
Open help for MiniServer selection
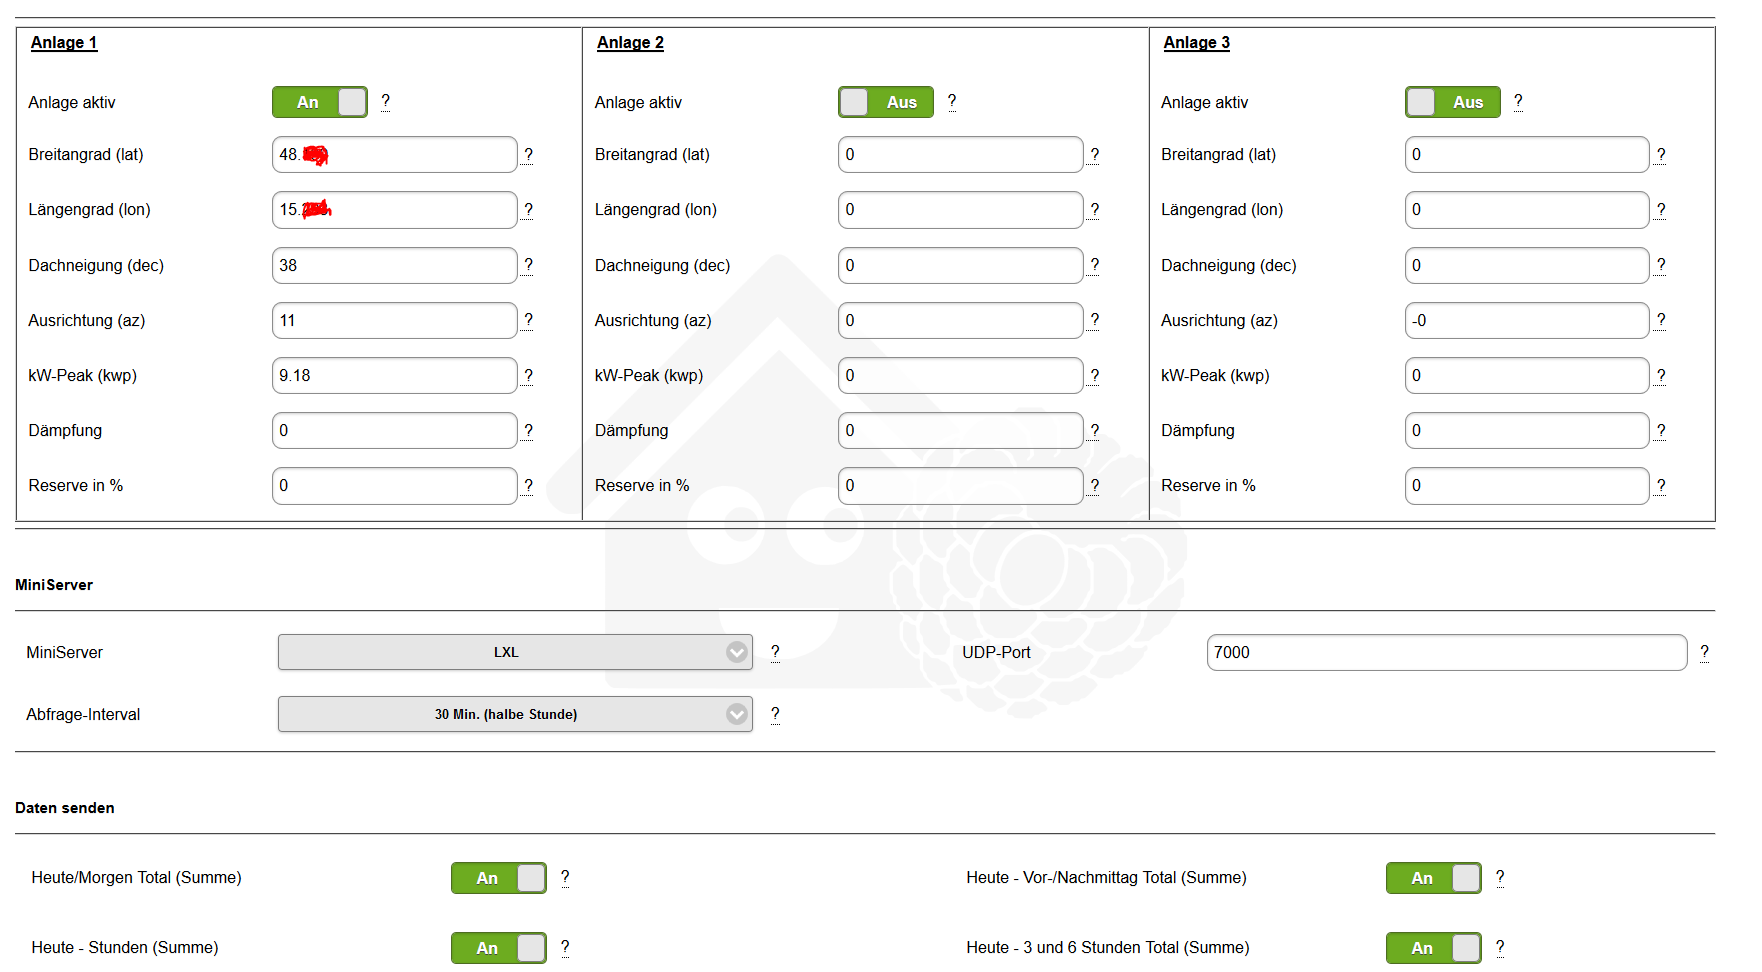[x=775, y=652]
